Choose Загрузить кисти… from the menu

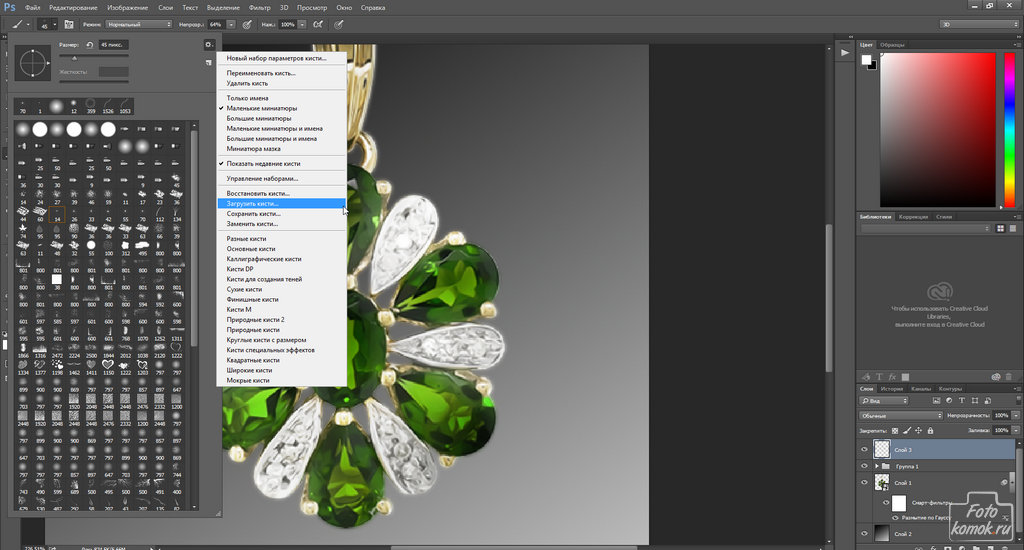pyautogui.click(x=253, y=203)
